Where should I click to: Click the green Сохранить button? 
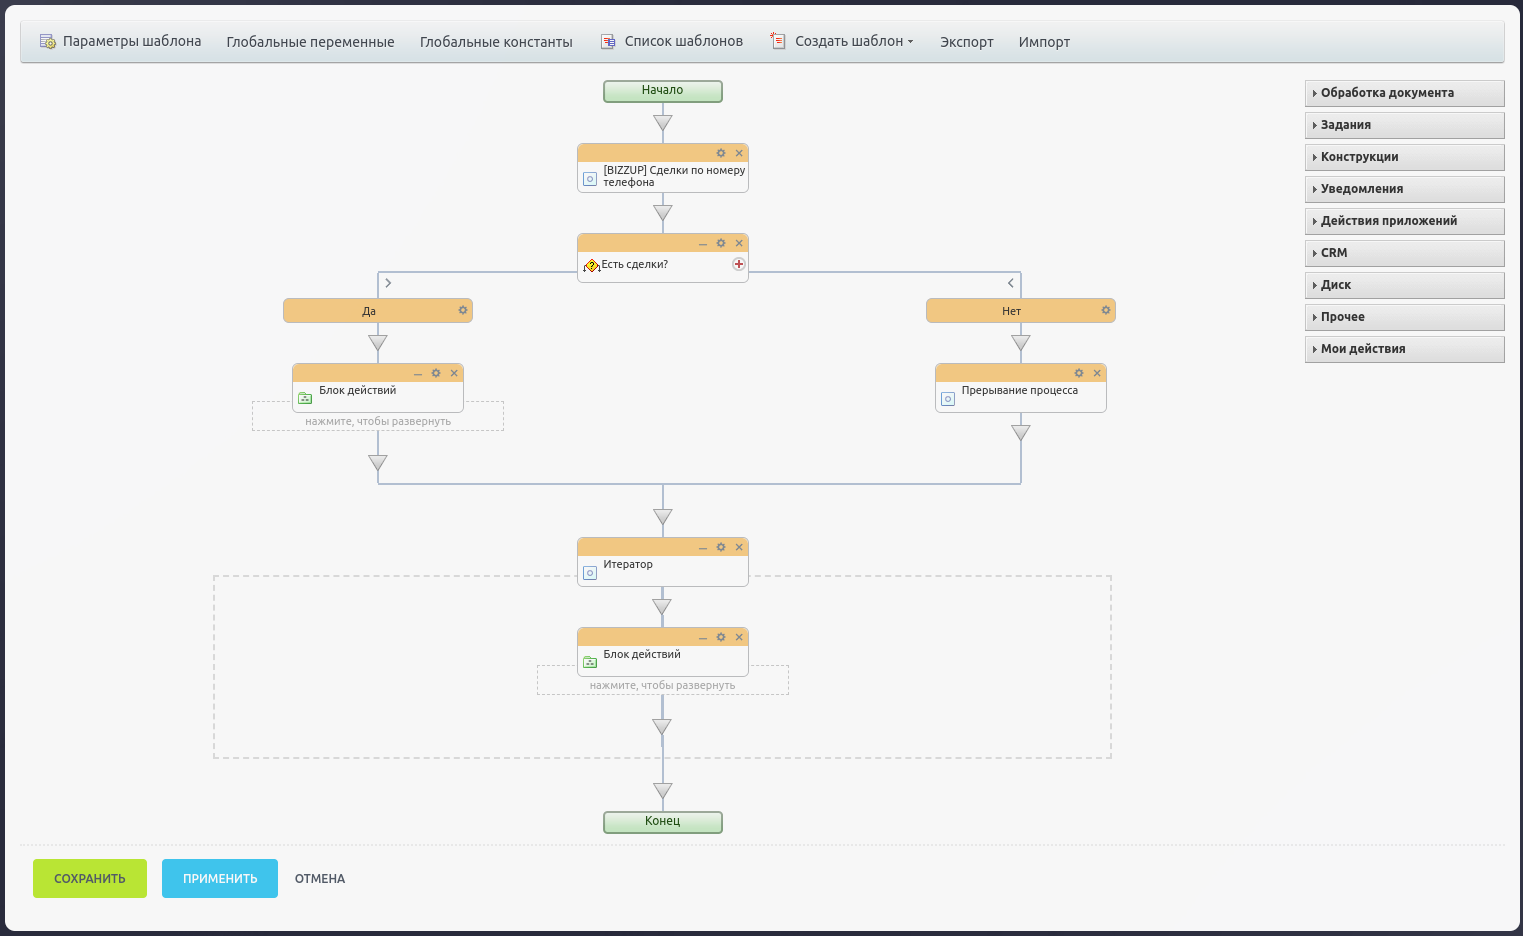(x=90, y=878)
